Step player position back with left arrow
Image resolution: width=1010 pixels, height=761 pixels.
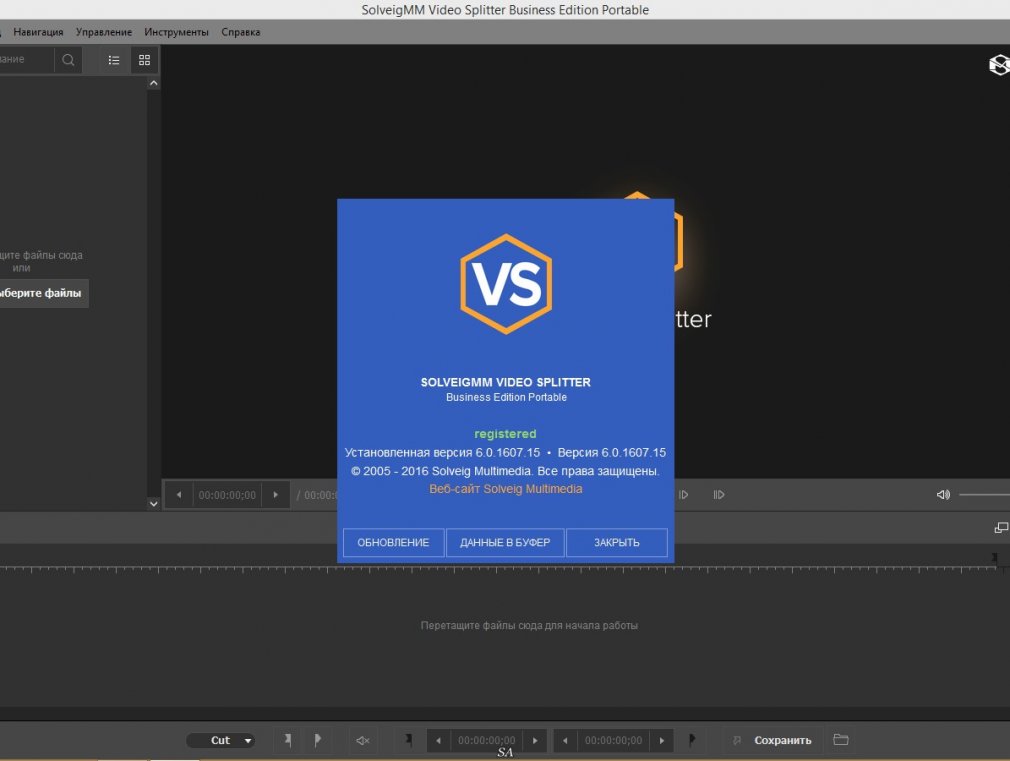click(x=179, y=495)
